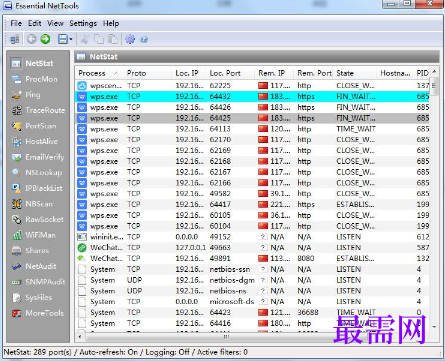Select the System row with netbios-ssn port
Image resolution: width=445 pixels, height=361 pixels.
point(253,269)
